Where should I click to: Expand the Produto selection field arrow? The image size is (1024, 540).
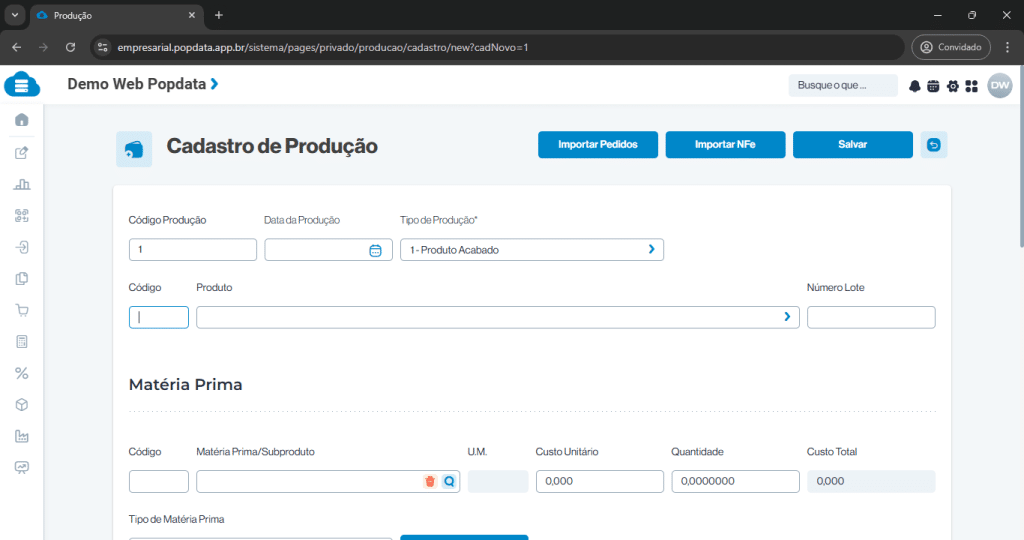pyautogui.click(x=787, y=317)
